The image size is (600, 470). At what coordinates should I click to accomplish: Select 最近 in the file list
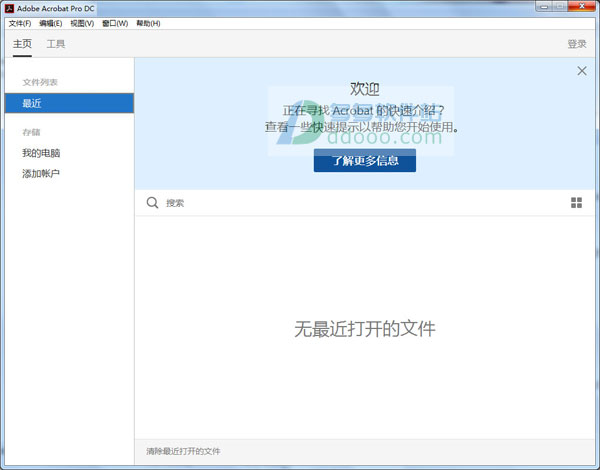[x=69, y=103]
